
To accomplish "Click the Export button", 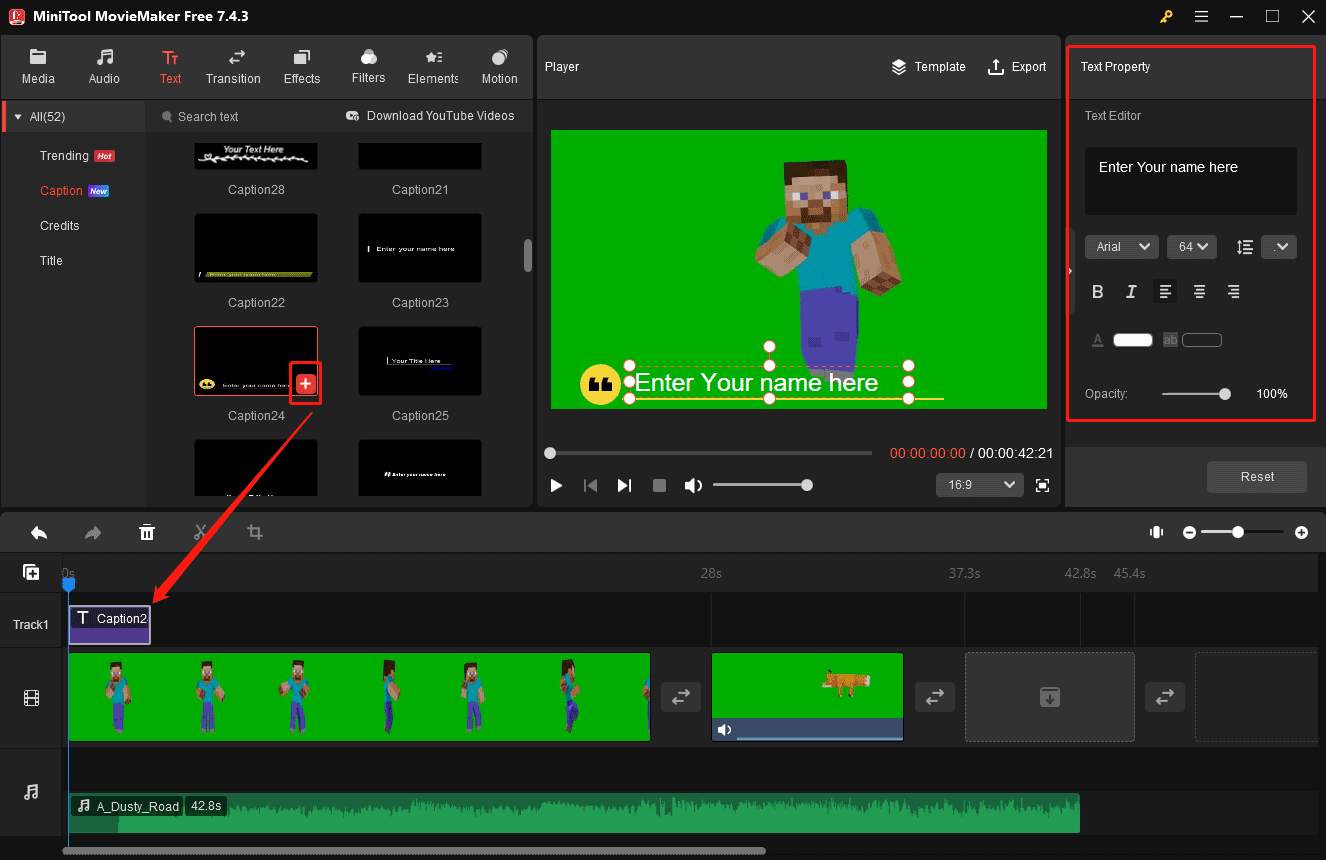I will 1017,67.
